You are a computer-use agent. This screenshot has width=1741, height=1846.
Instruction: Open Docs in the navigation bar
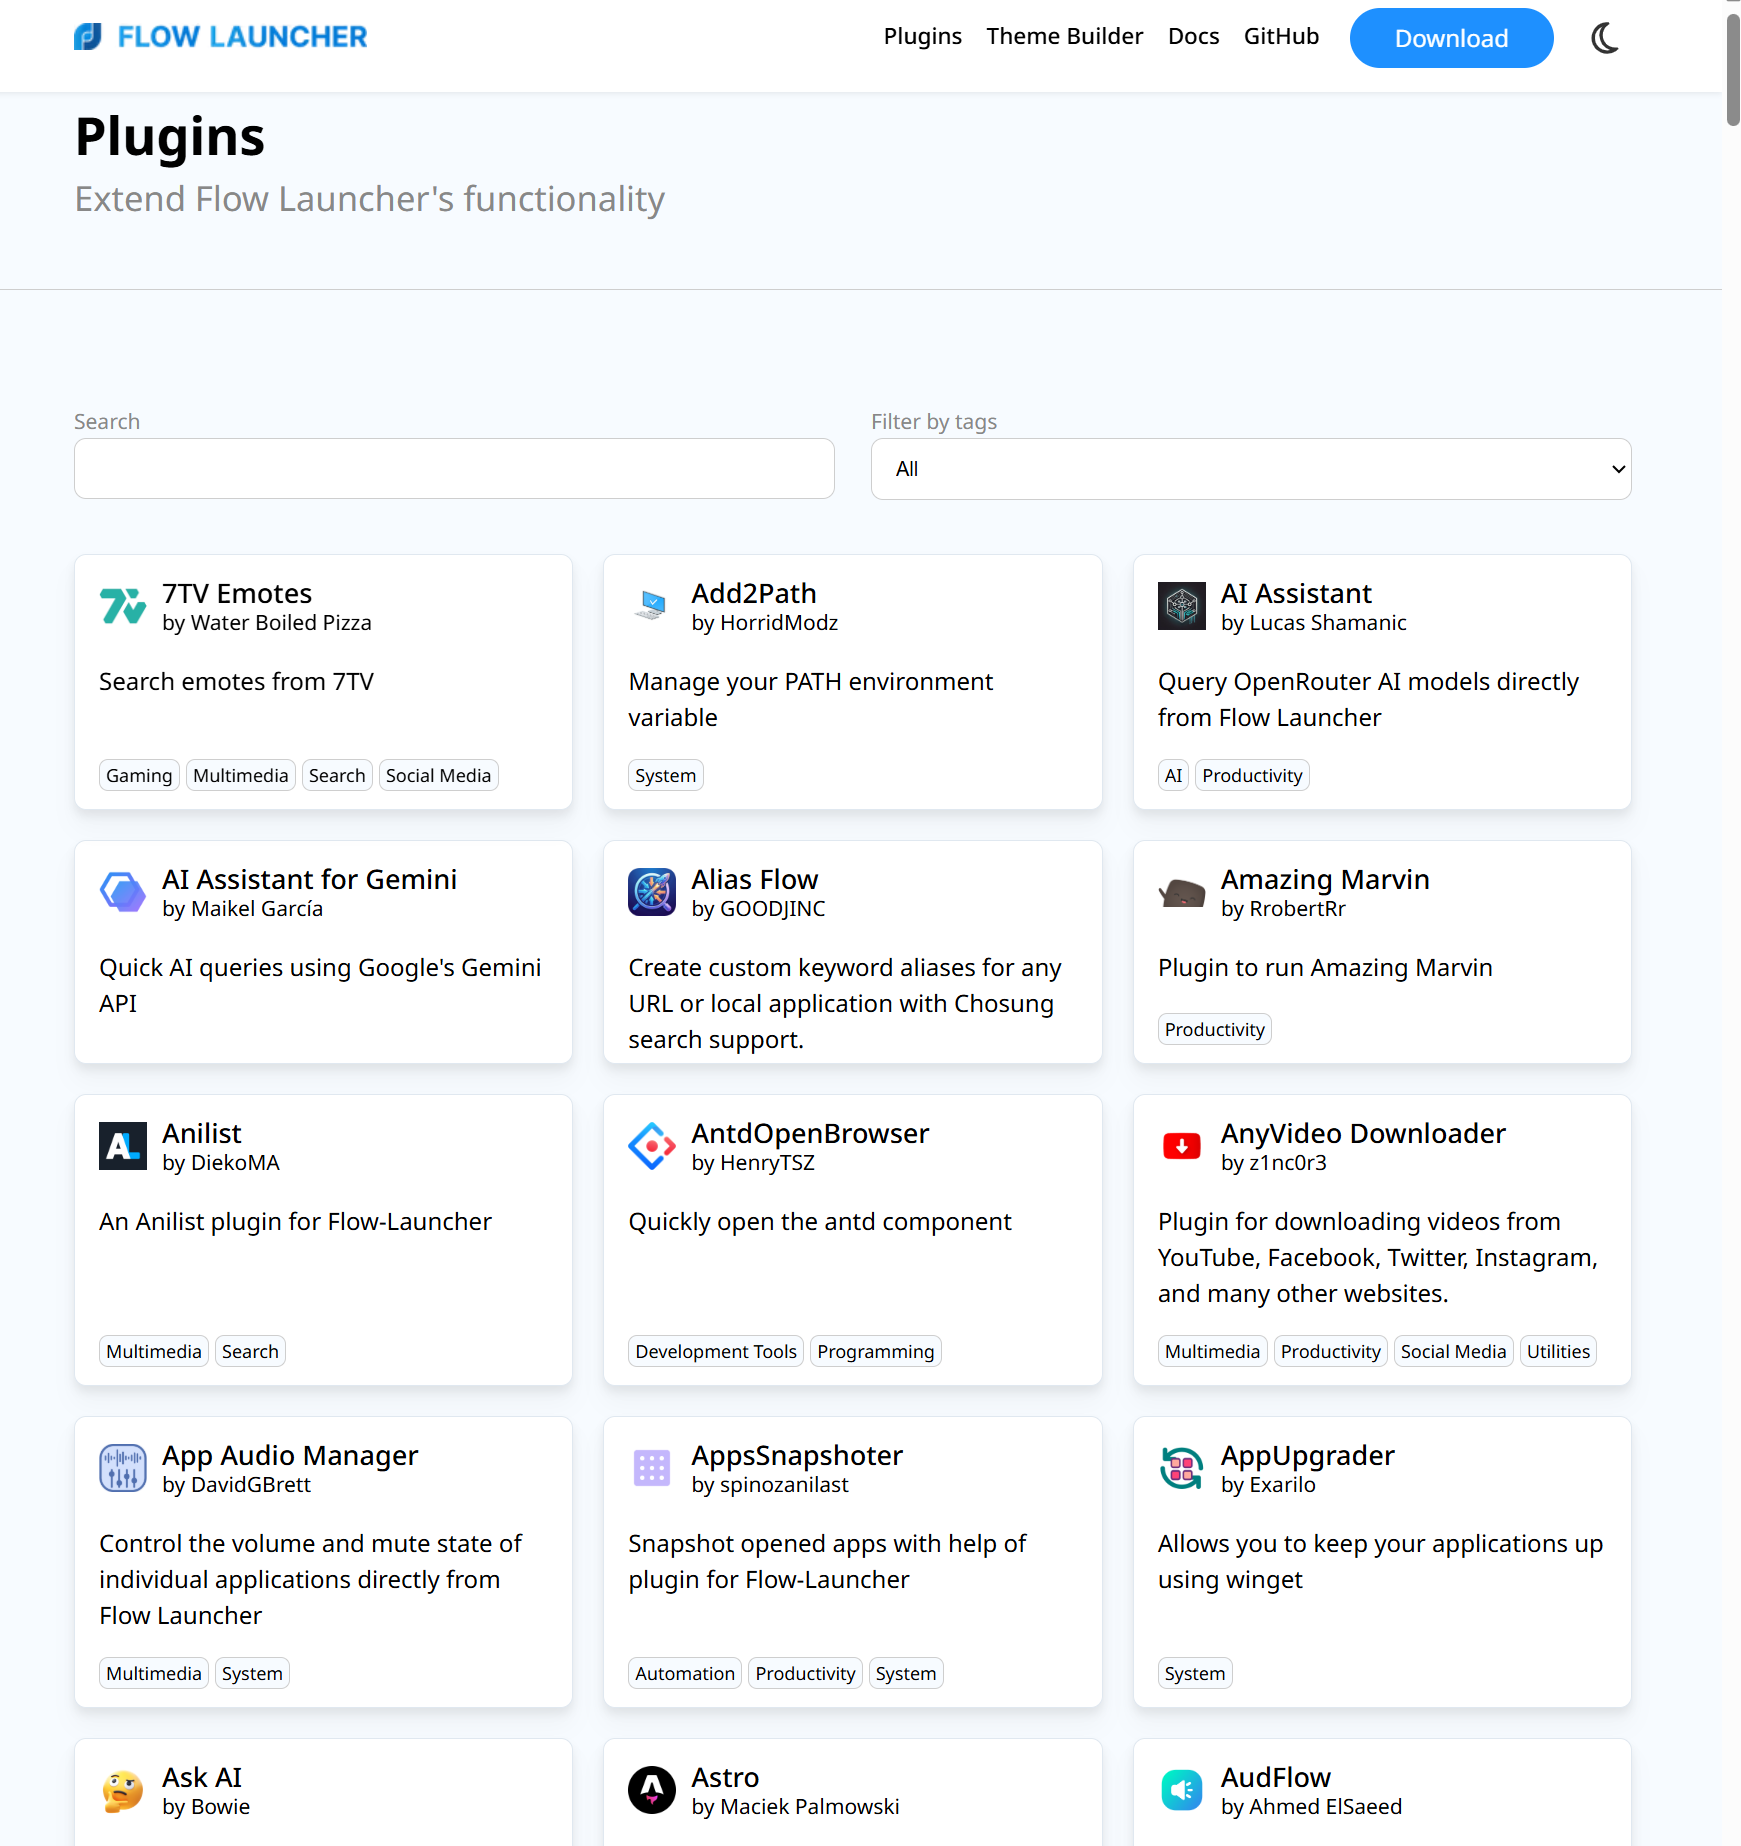tap(1193, 36)
